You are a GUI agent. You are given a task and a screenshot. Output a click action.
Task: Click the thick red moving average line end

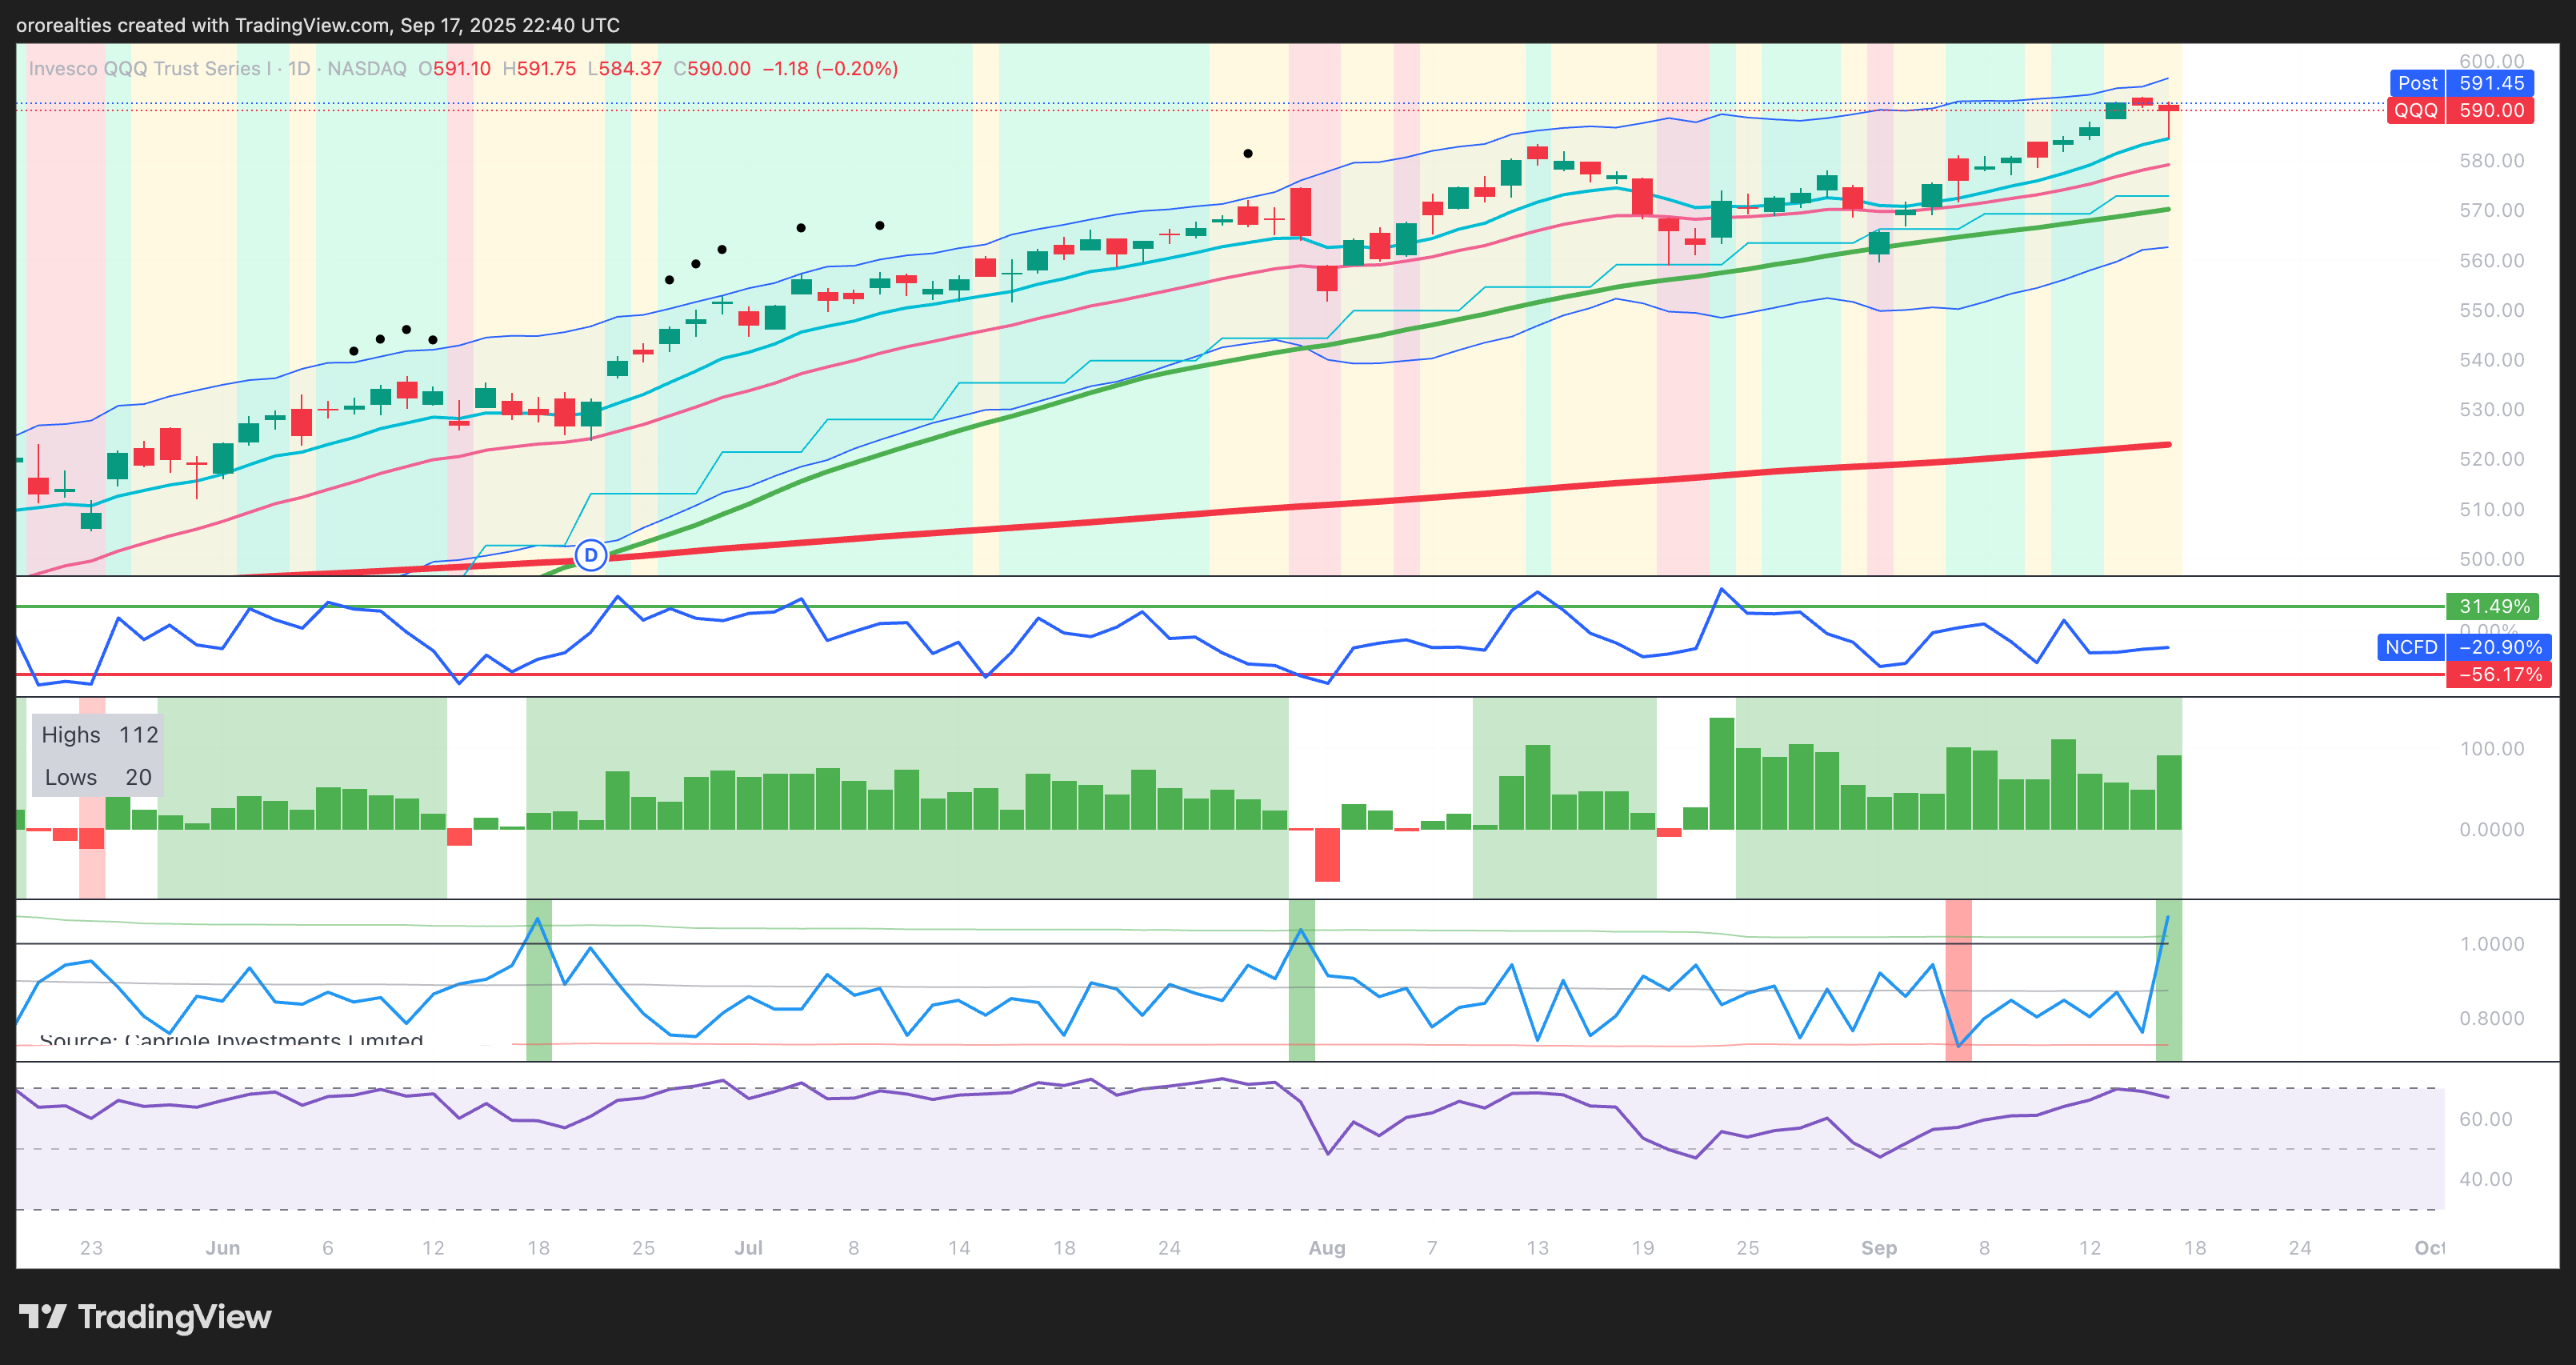[x=2165, y=445]
